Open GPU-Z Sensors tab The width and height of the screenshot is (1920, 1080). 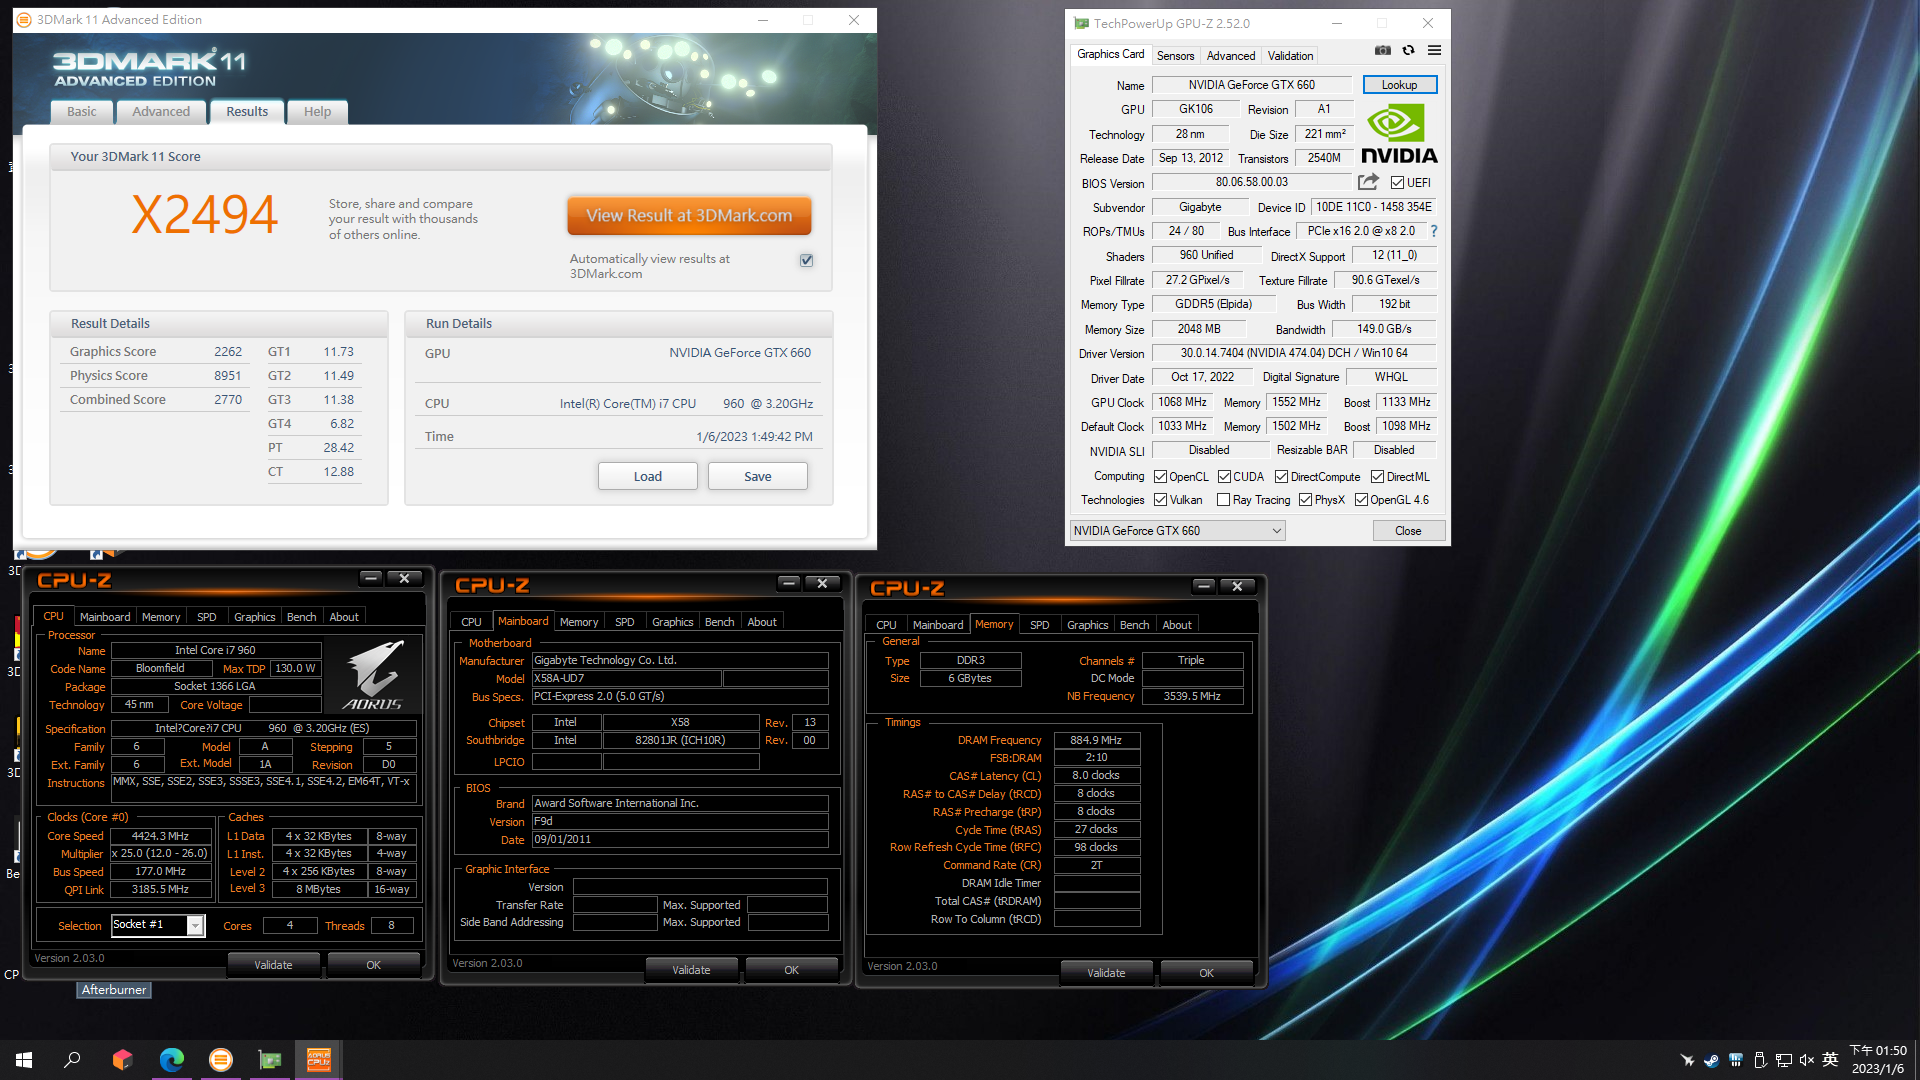click(1175, 56)
